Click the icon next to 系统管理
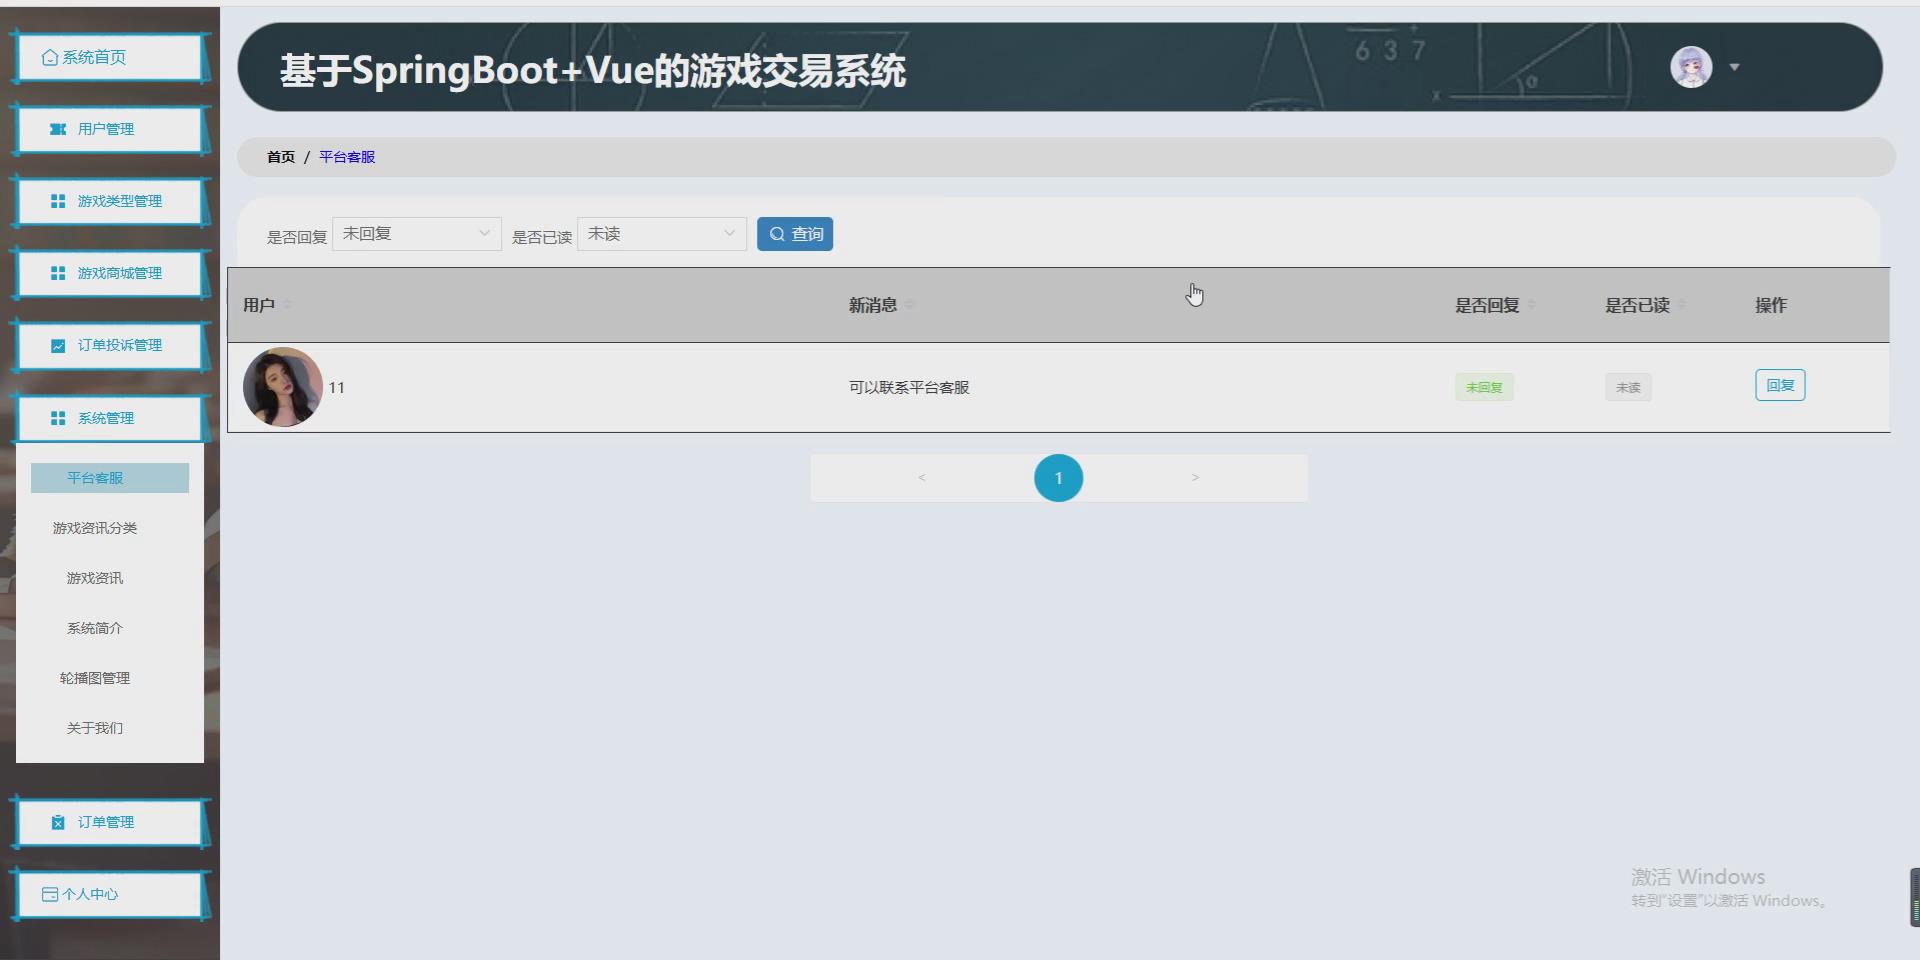 tap(58, 418)
